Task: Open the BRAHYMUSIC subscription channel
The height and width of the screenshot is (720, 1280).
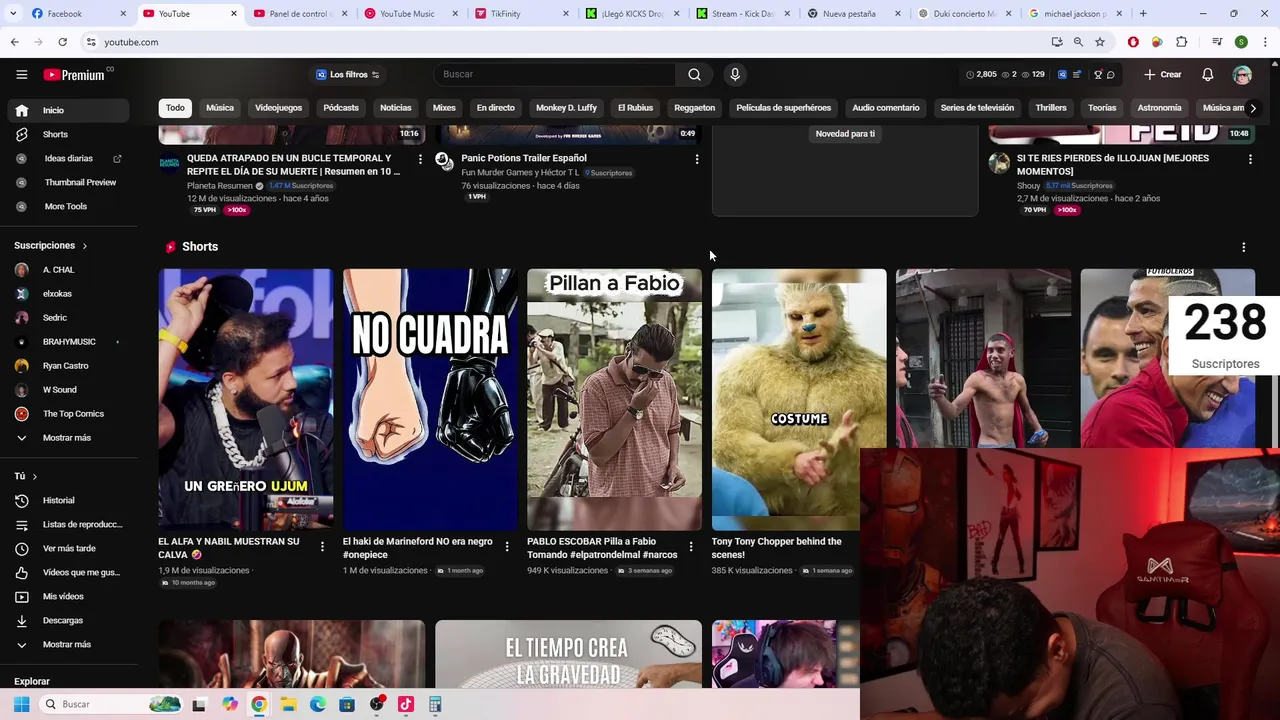Action: pos(70,342)
